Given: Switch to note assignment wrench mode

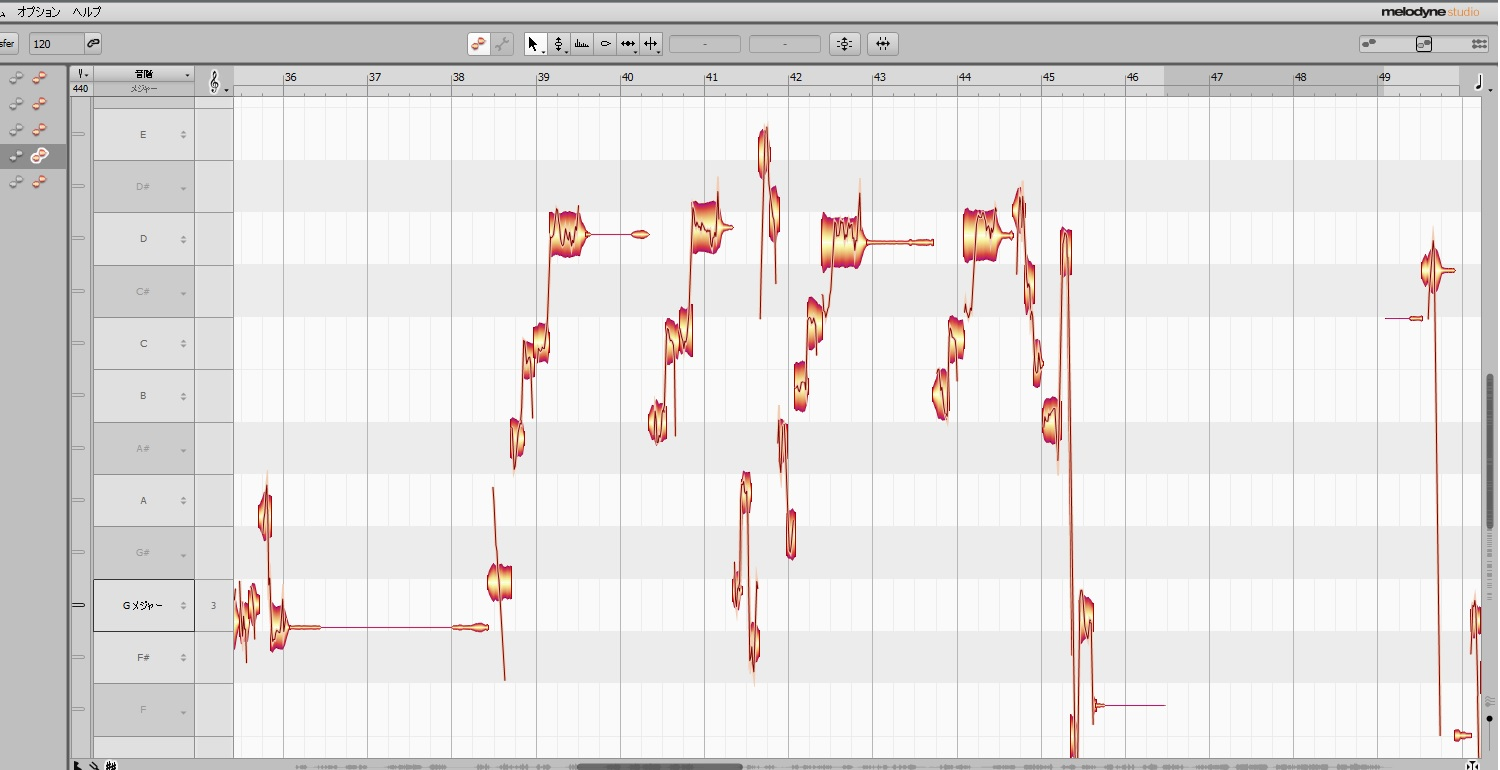Looking at the screenshot, I should 502,44.
